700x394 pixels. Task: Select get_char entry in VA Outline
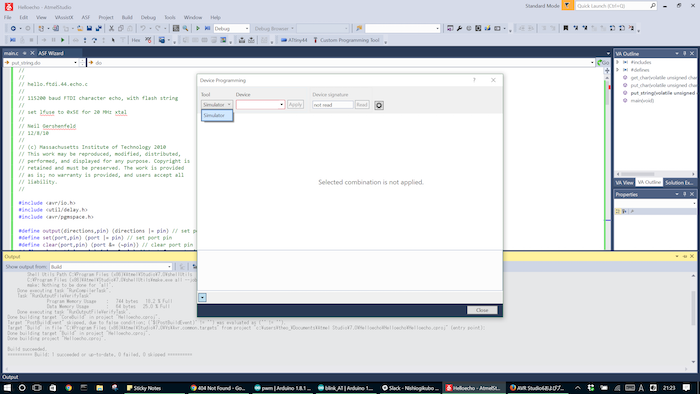(663, 78)
